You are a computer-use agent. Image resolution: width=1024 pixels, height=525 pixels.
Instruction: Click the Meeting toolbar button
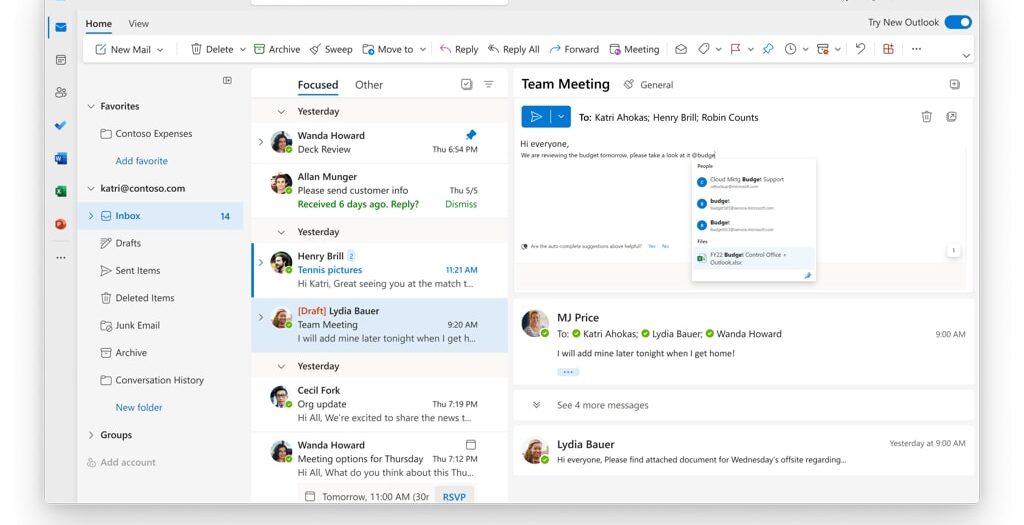634,50
